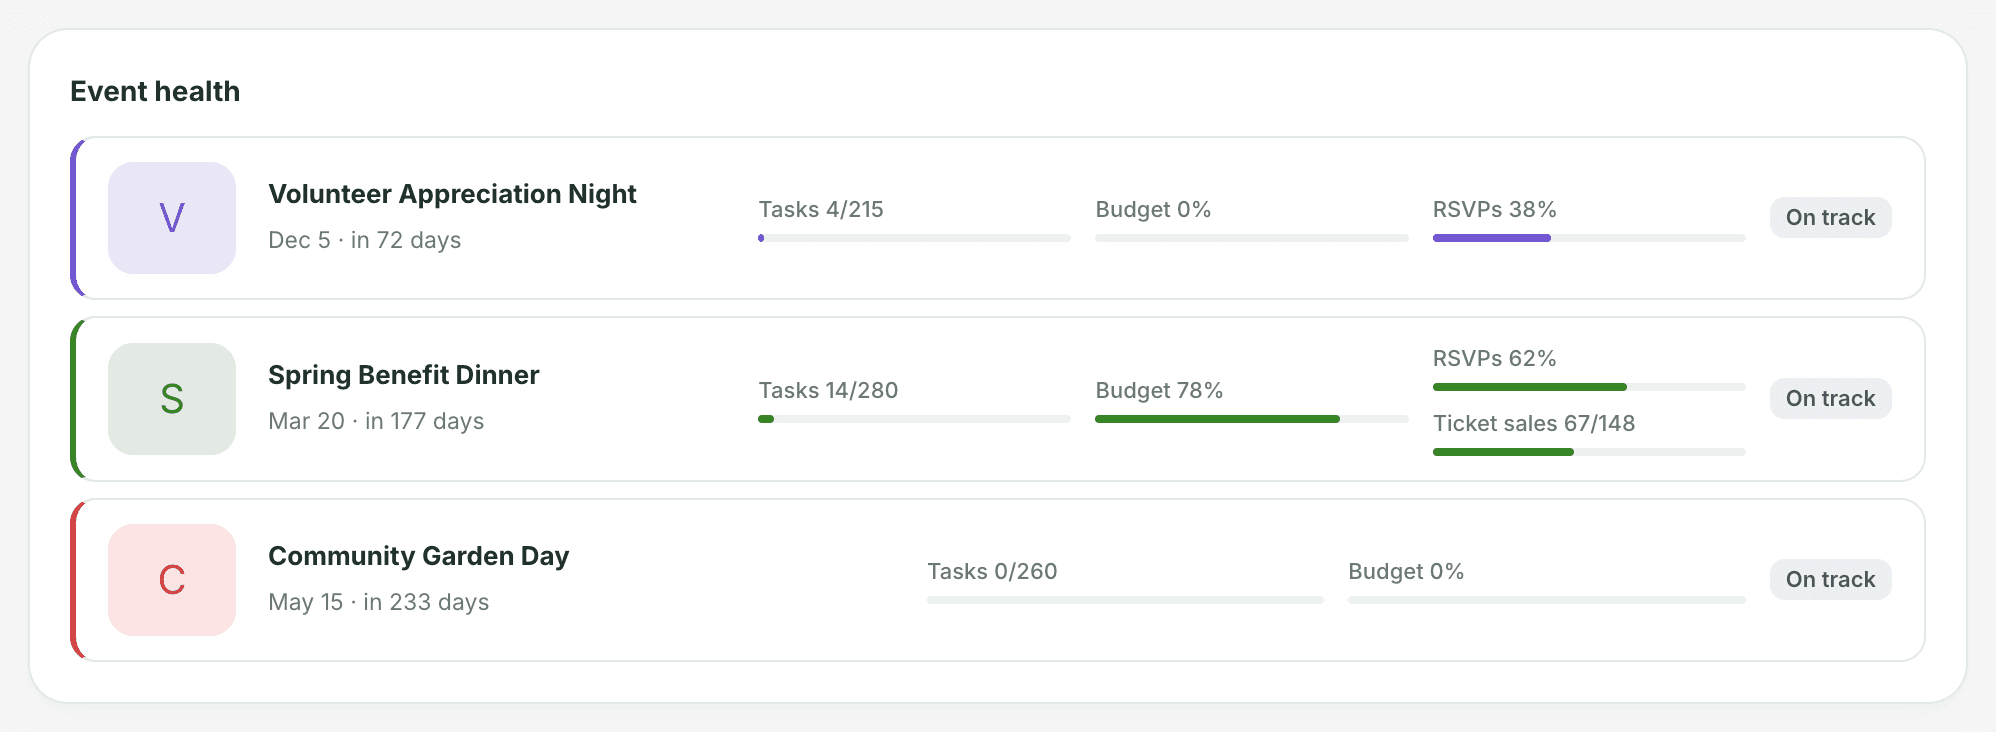Click the Tasks 14/280 progress bar
The width and height of the screenshot is (1996, 732).
coord(914,419)
